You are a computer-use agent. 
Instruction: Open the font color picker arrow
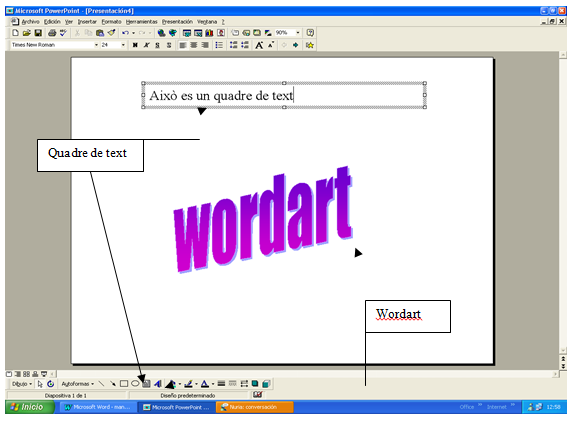pyautogui.click(x=213, y=383)
